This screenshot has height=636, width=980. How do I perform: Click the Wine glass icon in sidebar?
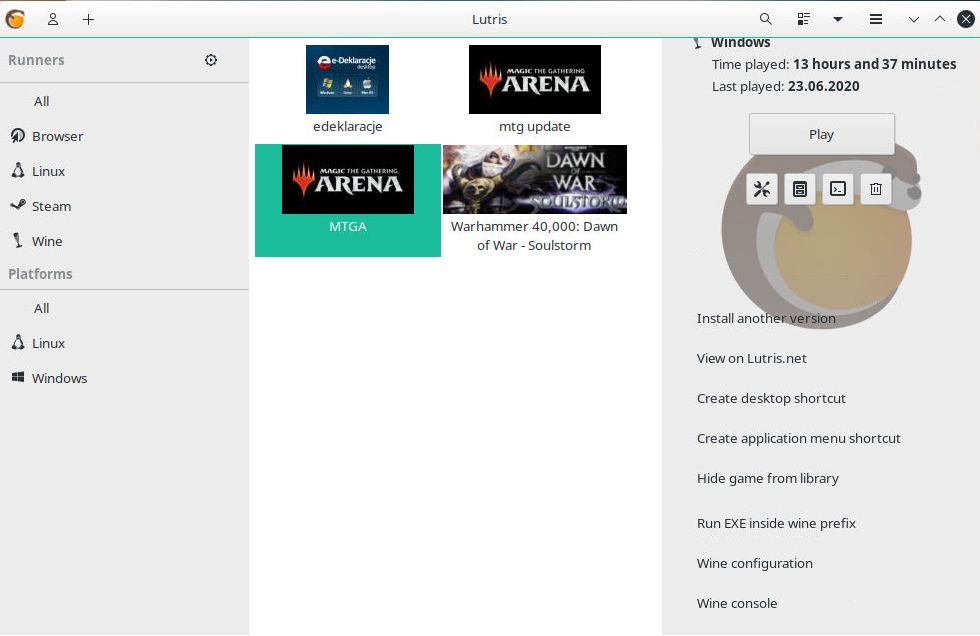(18, 241)
